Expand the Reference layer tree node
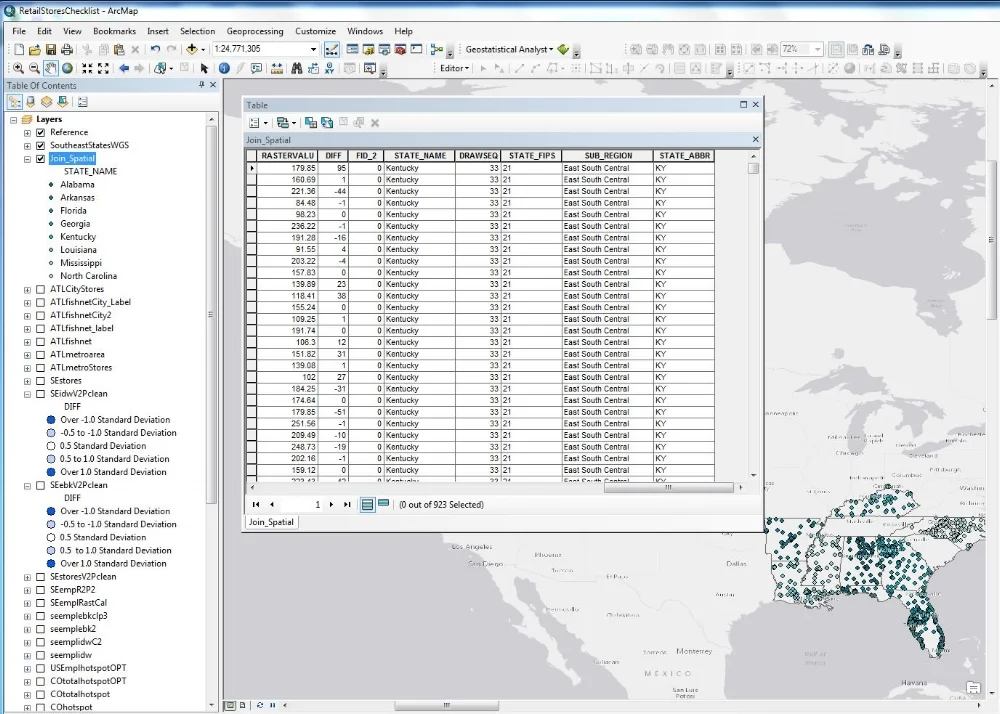Screen dimensions: 1000x714 [27, 133]
